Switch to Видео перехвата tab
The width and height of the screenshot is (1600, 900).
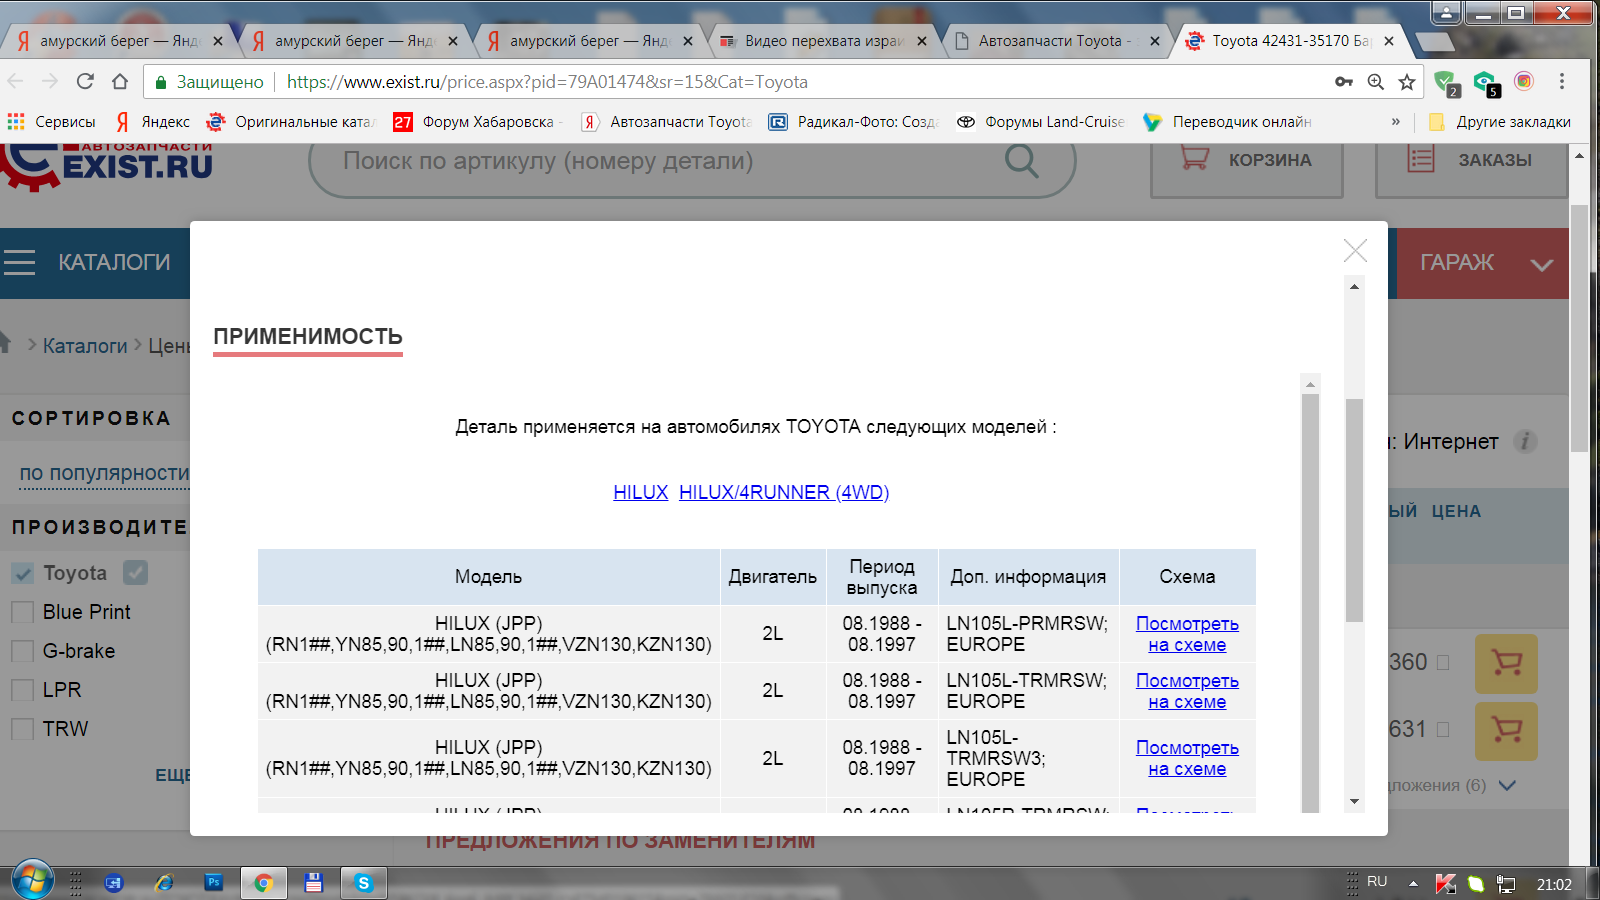(x=822, y=41)
